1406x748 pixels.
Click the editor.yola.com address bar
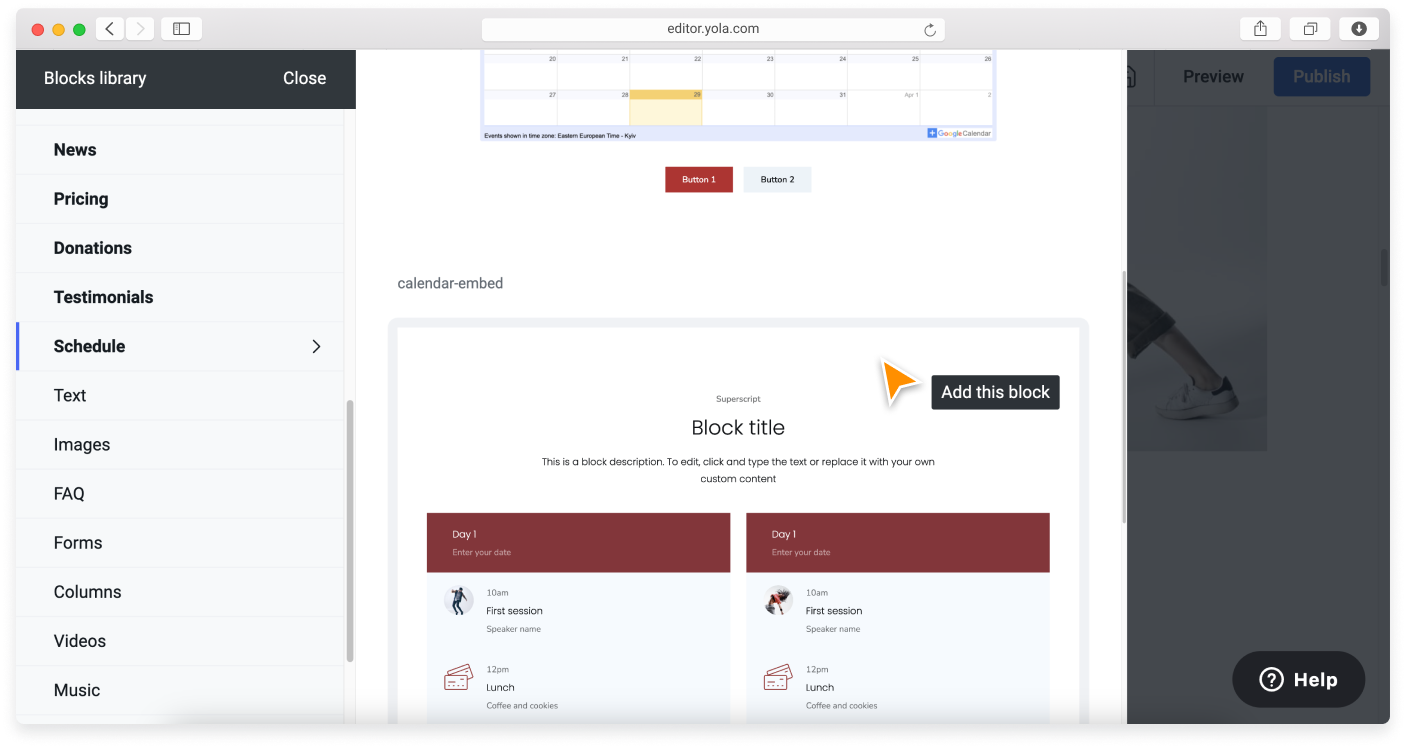712,29
